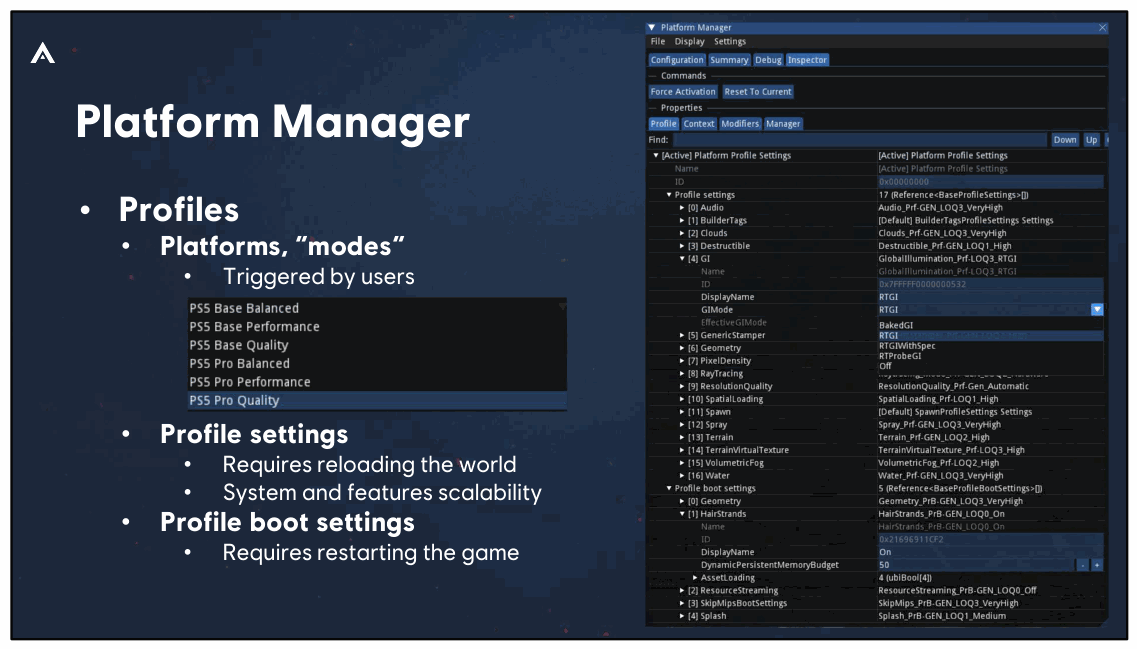Click the Force Activation button
The height and width of the screenshot is (649, 1137).
(683, 92)
